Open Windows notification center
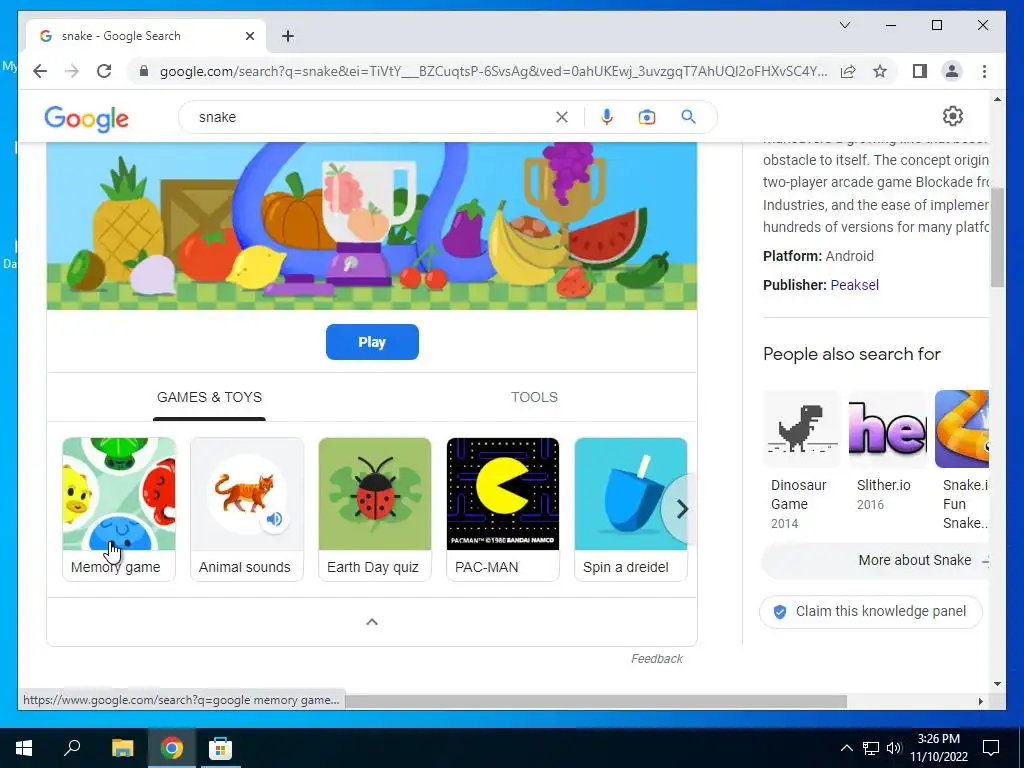 tap(991, 748)
